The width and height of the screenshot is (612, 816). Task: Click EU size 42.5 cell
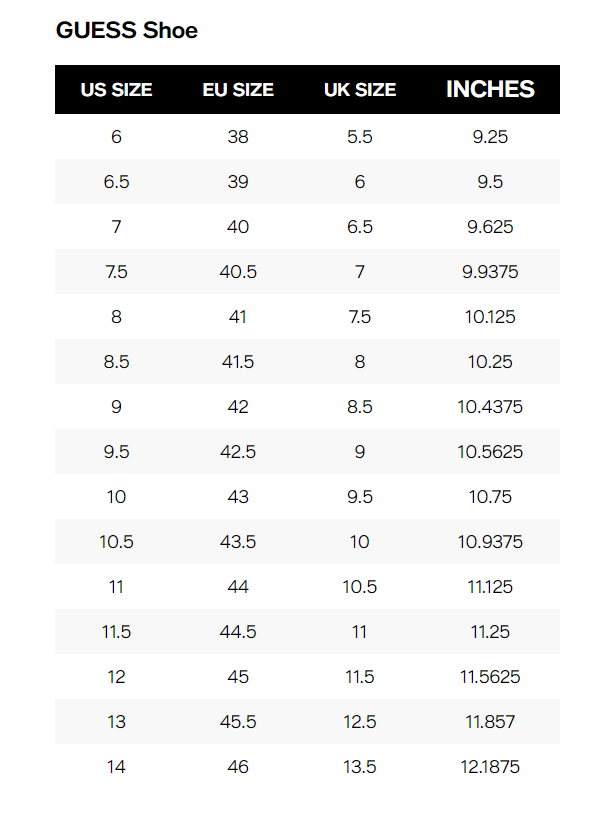[238, 452]
